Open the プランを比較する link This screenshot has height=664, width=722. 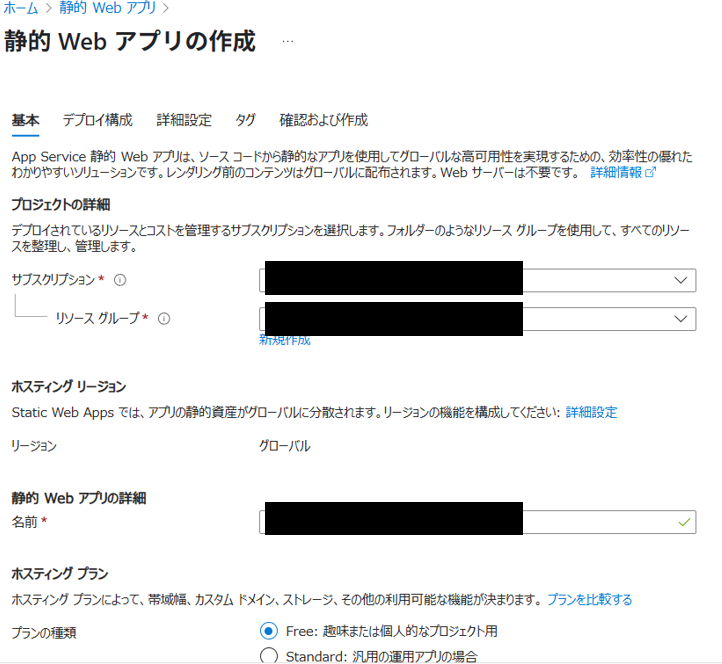590,600
